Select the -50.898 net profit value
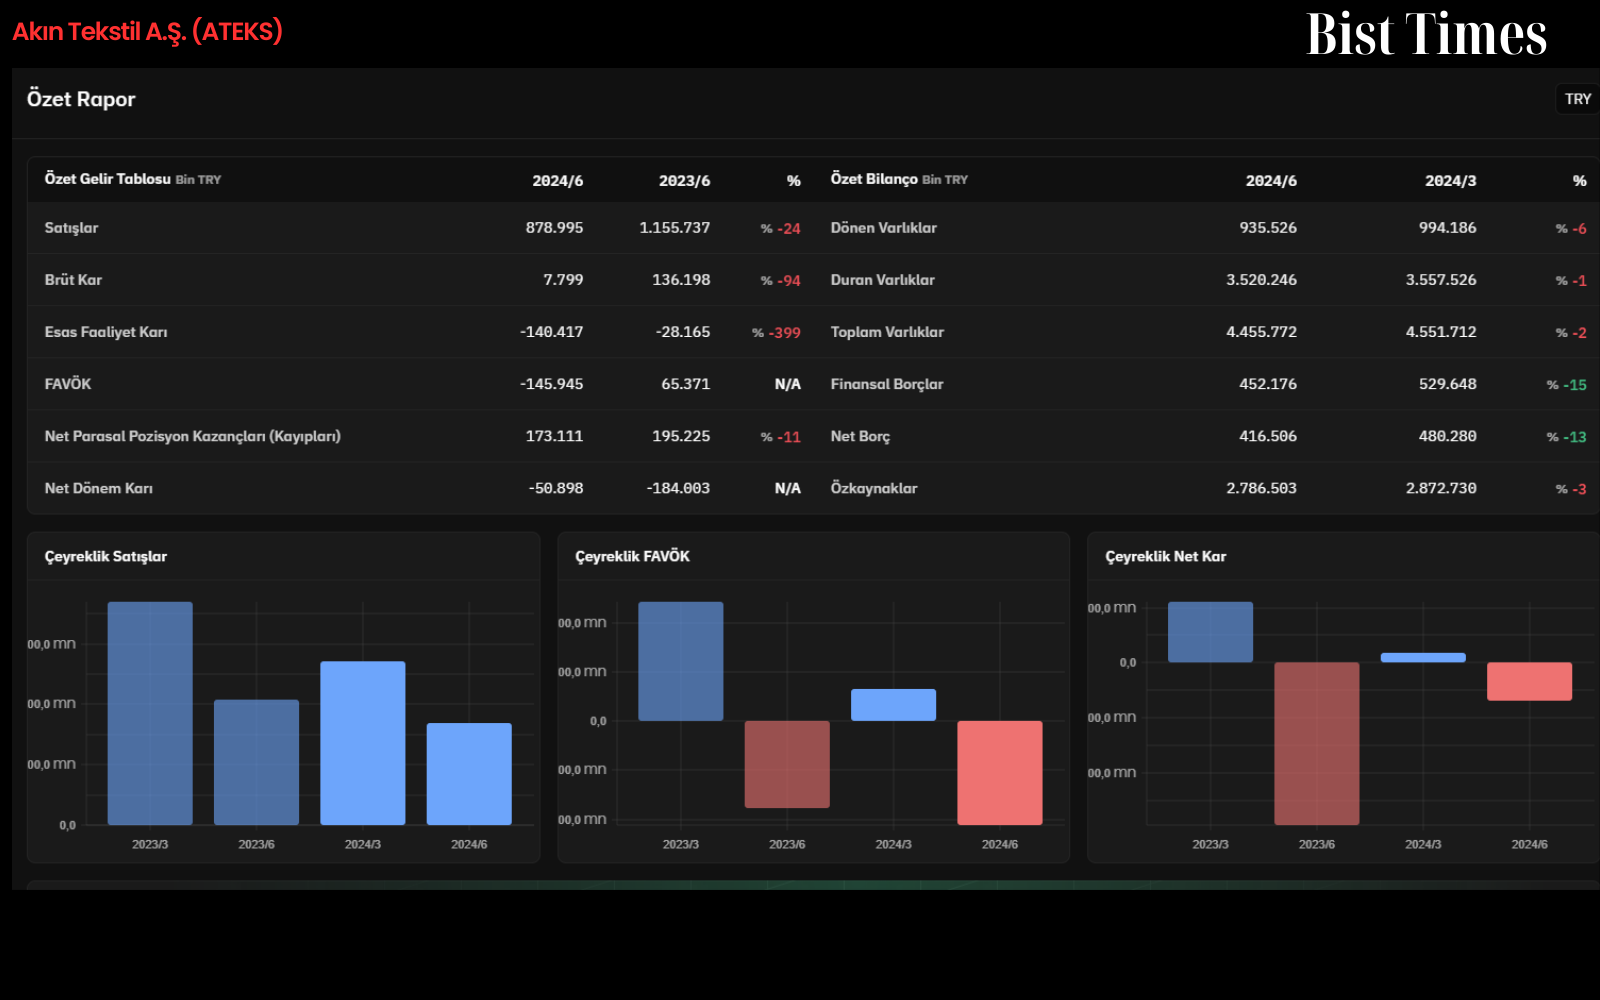 tap(556, 488)
